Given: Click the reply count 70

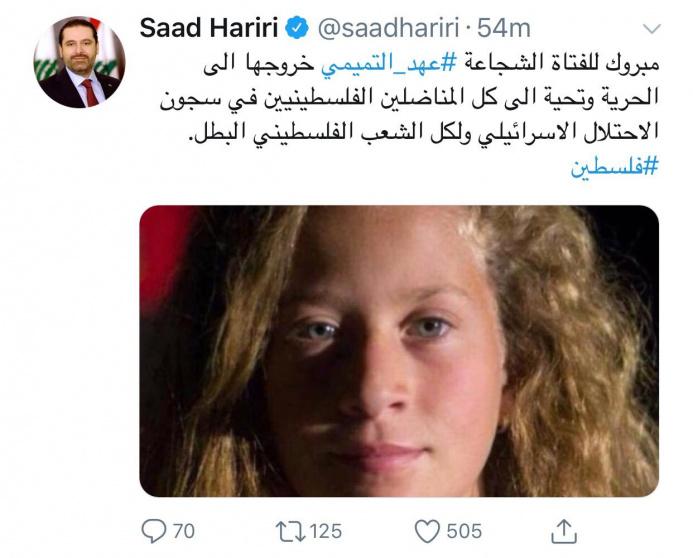Looking at the screenshot, I should coord(184,531).
